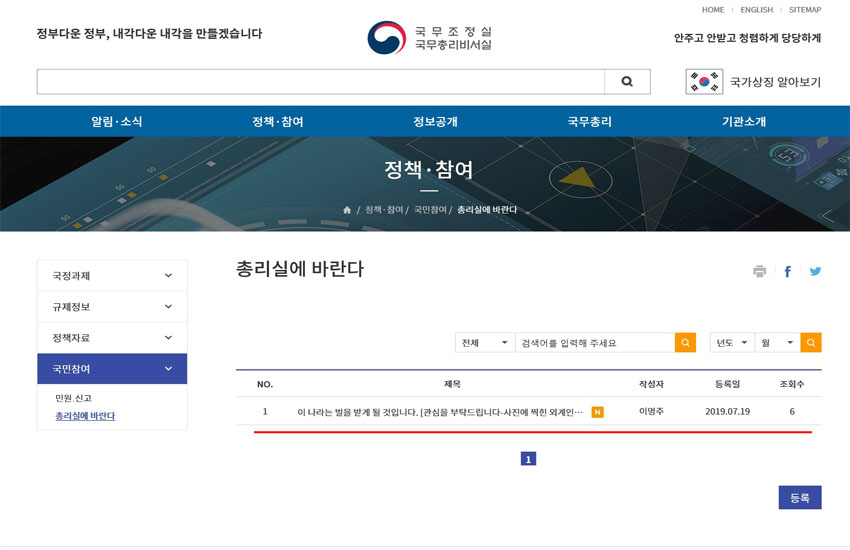Expand the 국정과제 sidebar section
This screenshot has width=850, height=550.
tap(112, 276)
